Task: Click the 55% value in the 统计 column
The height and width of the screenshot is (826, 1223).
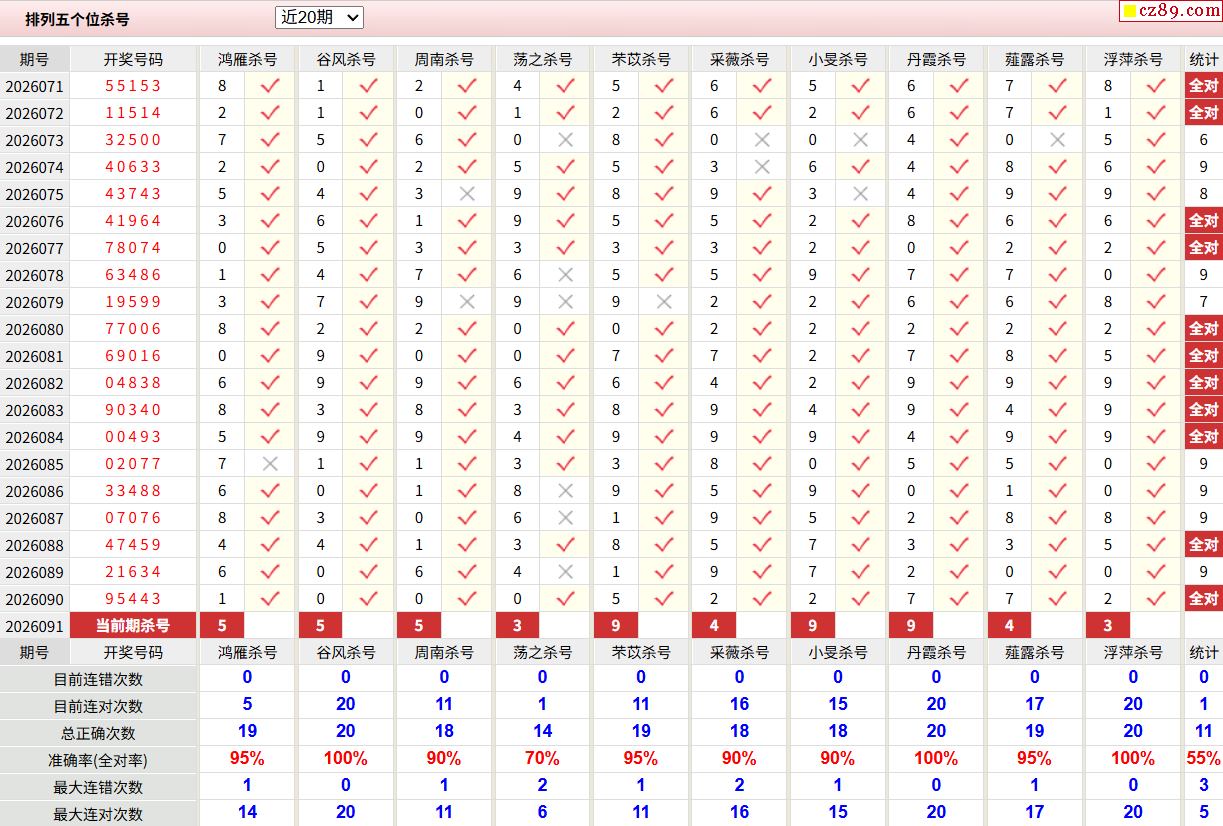Action: (1204, 759)
